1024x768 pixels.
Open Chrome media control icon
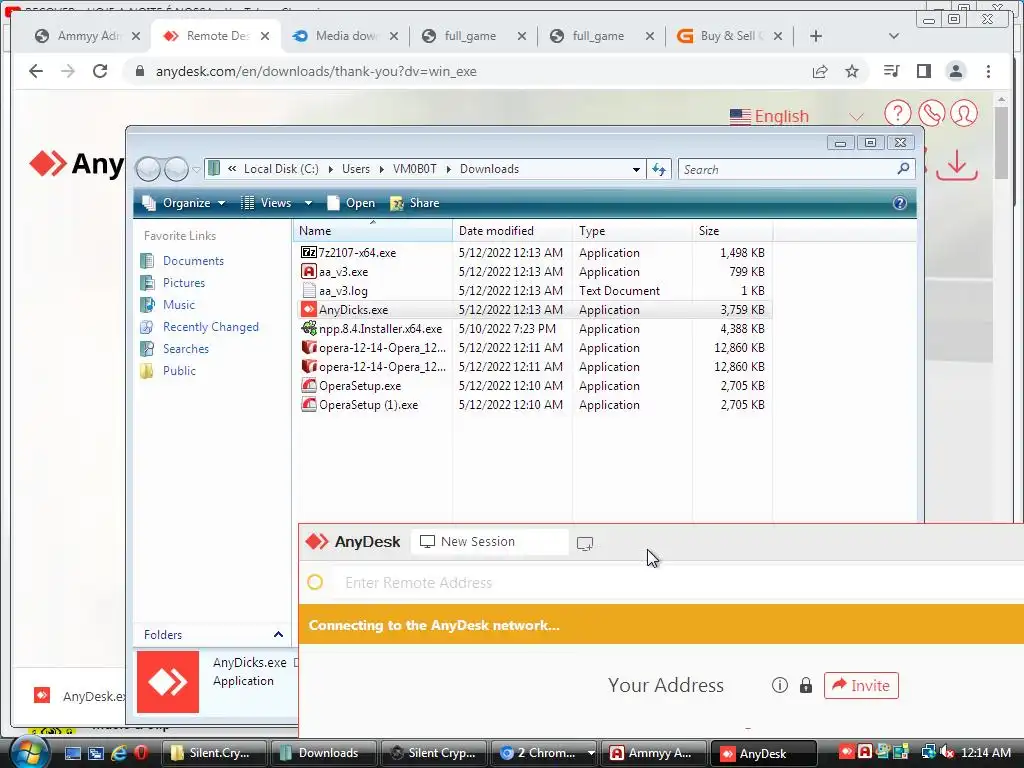pos(891,71)
